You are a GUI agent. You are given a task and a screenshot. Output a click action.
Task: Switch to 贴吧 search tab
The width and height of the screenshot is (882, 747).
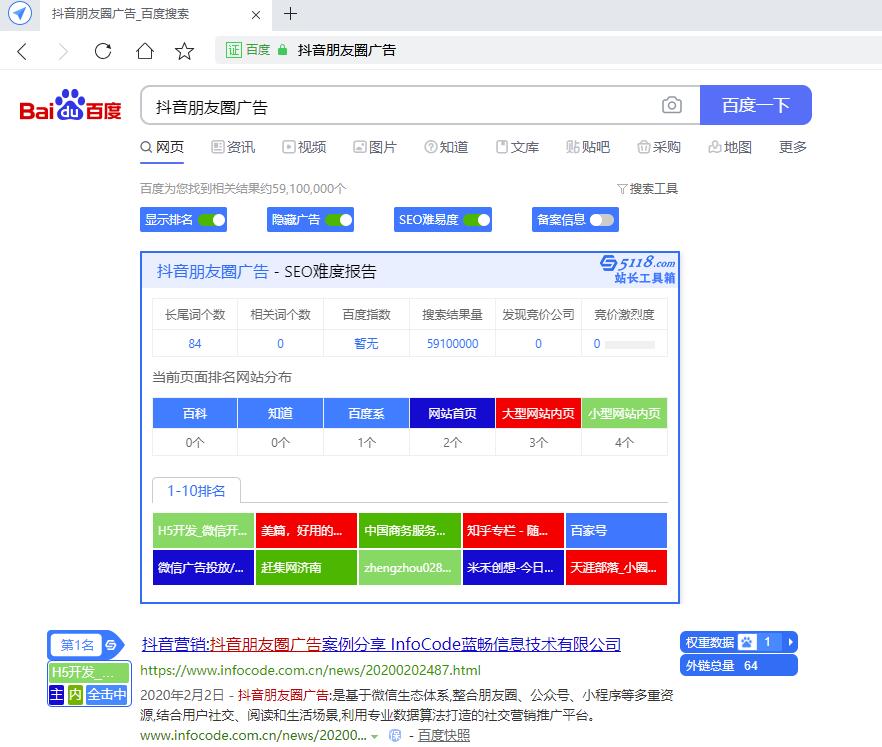point(588,147)
